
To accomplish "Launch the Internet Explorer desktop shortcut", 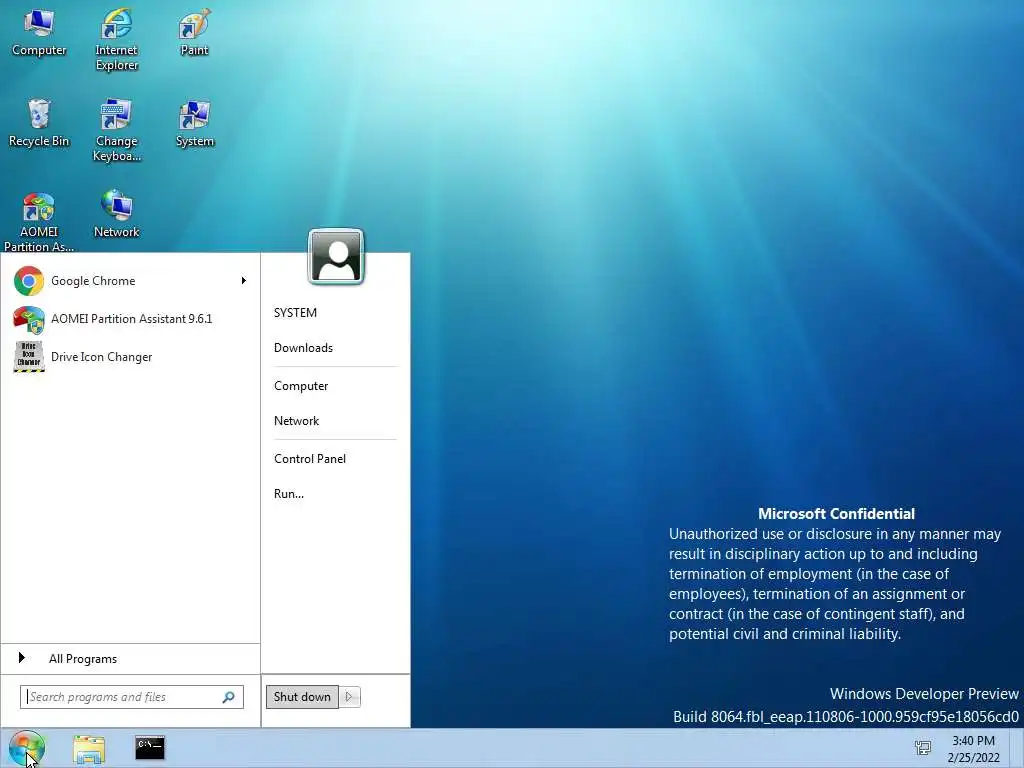I will (116, 39).
